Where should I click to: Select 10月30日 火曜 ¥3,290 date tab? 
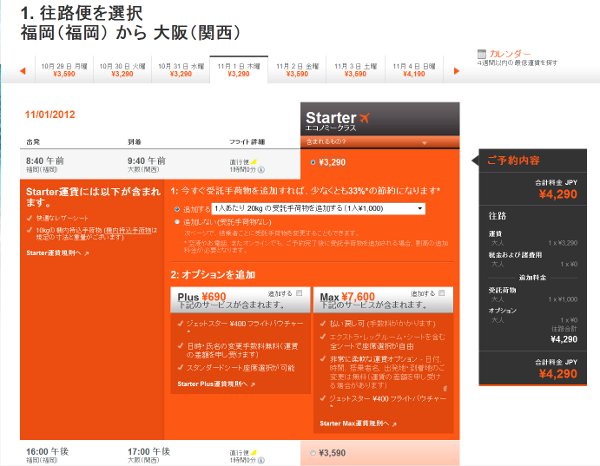[122, 70]
